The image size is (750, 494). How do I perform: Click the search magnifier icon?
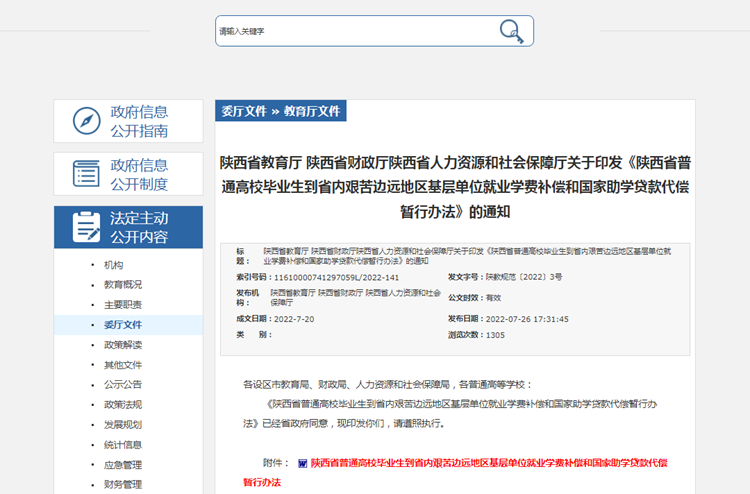click(511, 32)
